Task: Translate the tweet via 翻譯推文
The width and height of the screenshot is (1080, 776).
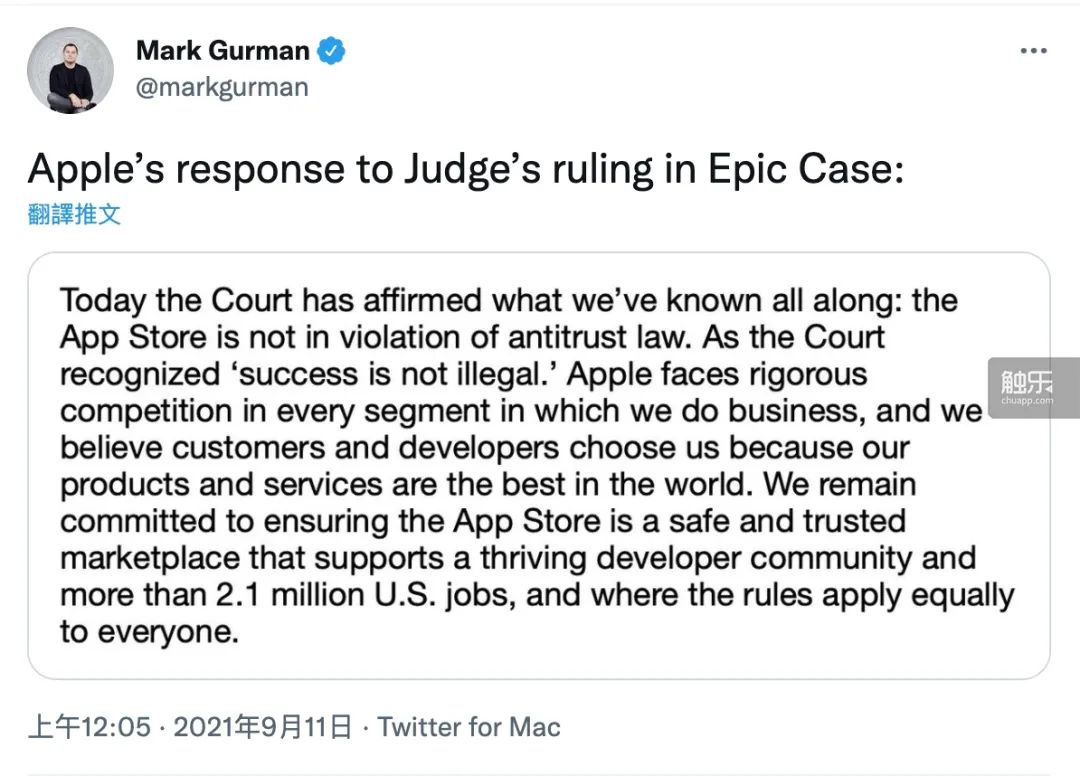Action: [x=74, y=213]
